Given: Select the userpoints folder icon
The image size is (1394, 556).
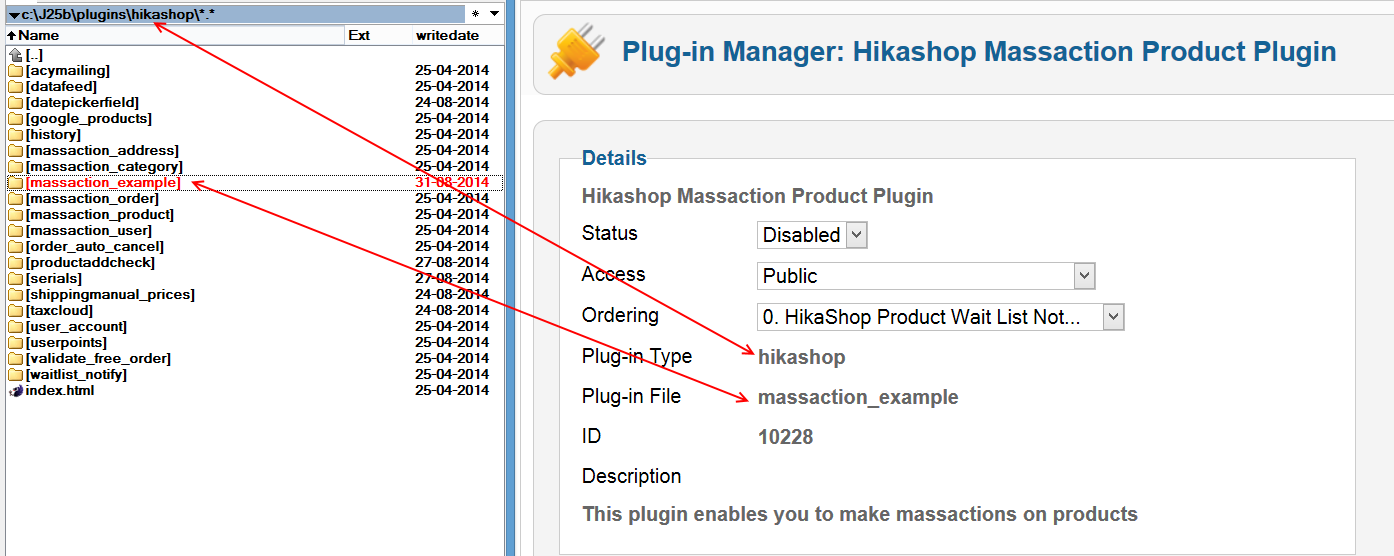Looking at the screenshot, I should (x=15, y=343).
